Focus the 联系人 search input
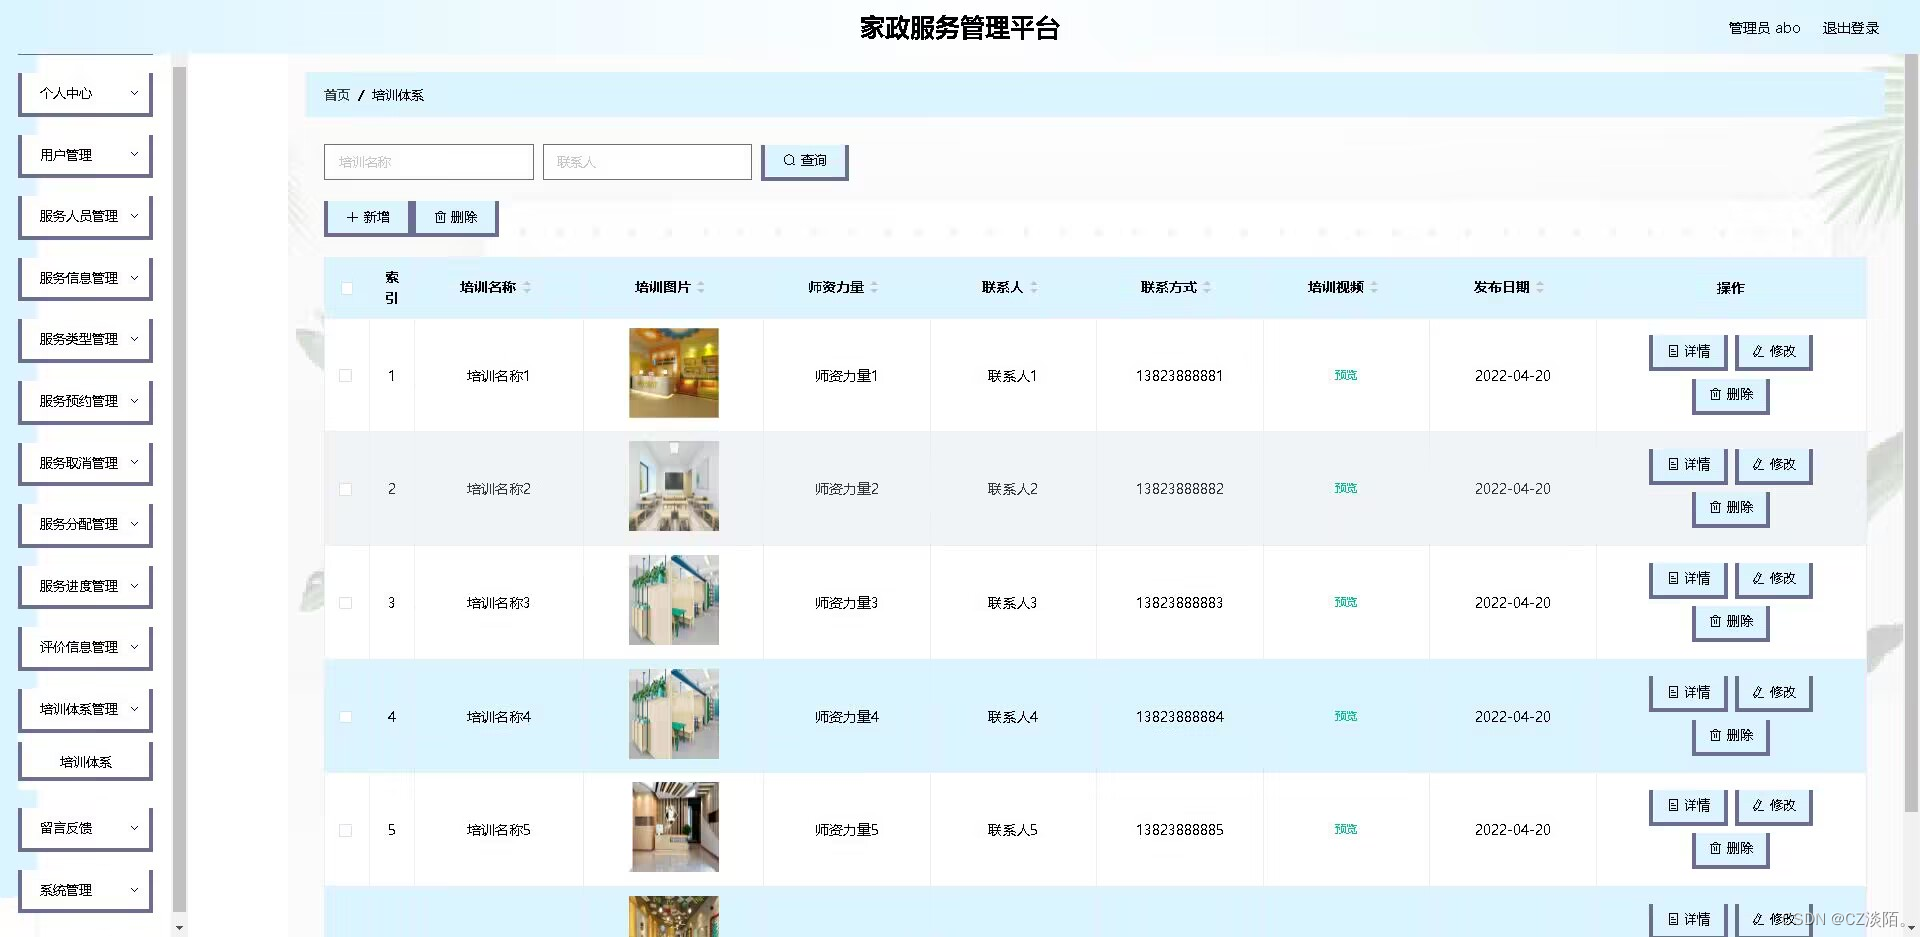 647,162
